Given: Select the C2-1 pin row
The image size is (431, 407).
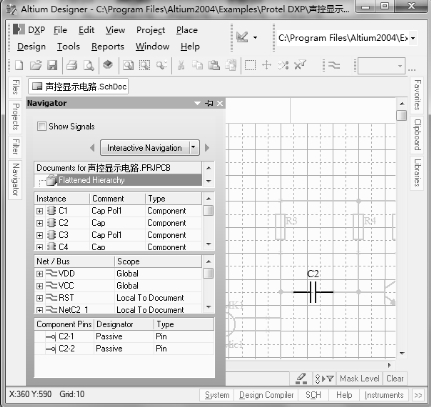Looking at the screenshot, I should click(124, 337).
